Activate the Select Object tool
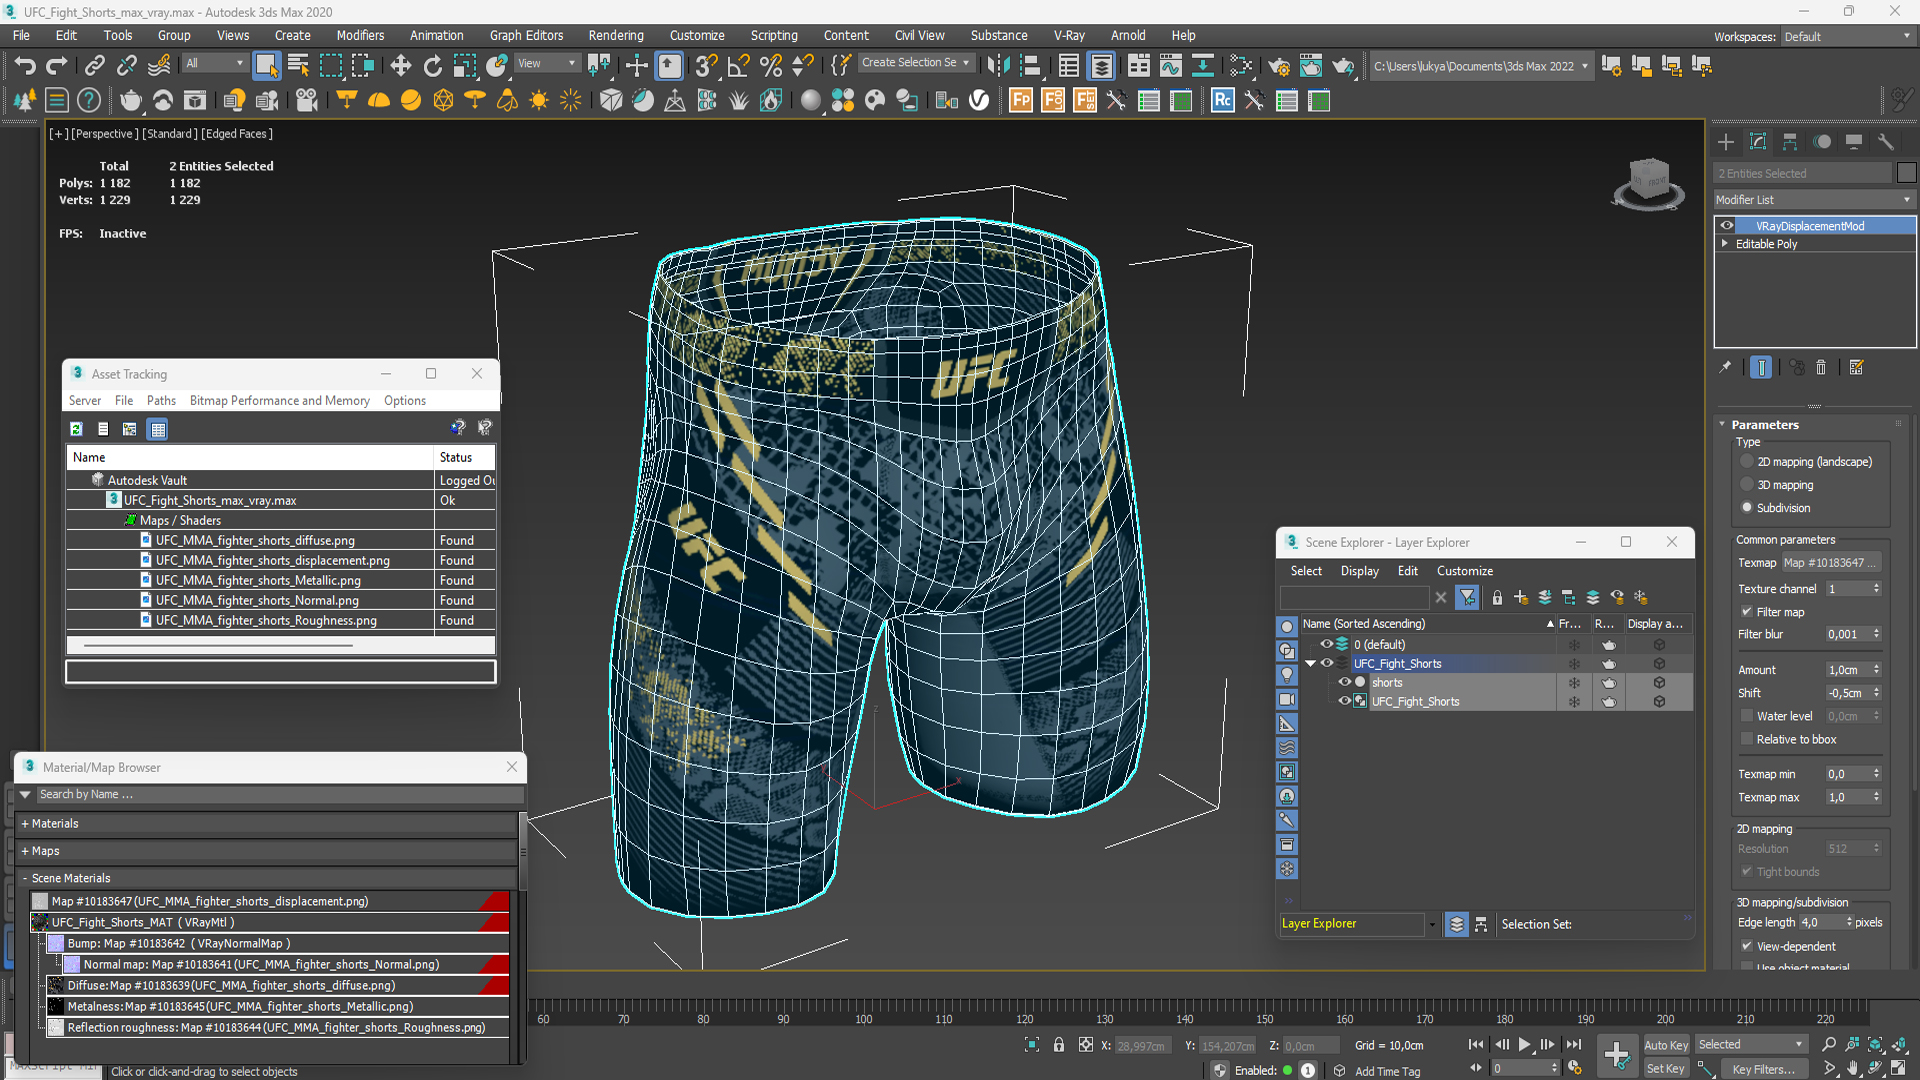The width and height of the screenshot is (1920, 1080). pyautogui.click(x=266, y=66)
